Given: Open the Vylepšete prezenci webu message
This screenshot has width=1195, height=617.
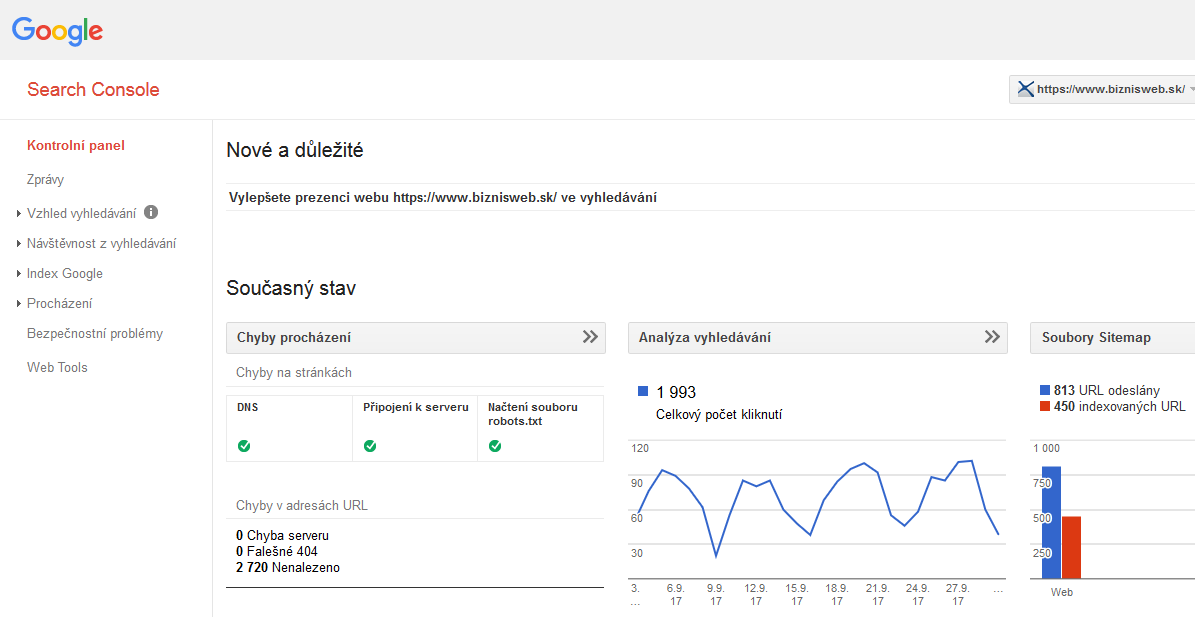Looking at the screenshot, I should [443, 198].
